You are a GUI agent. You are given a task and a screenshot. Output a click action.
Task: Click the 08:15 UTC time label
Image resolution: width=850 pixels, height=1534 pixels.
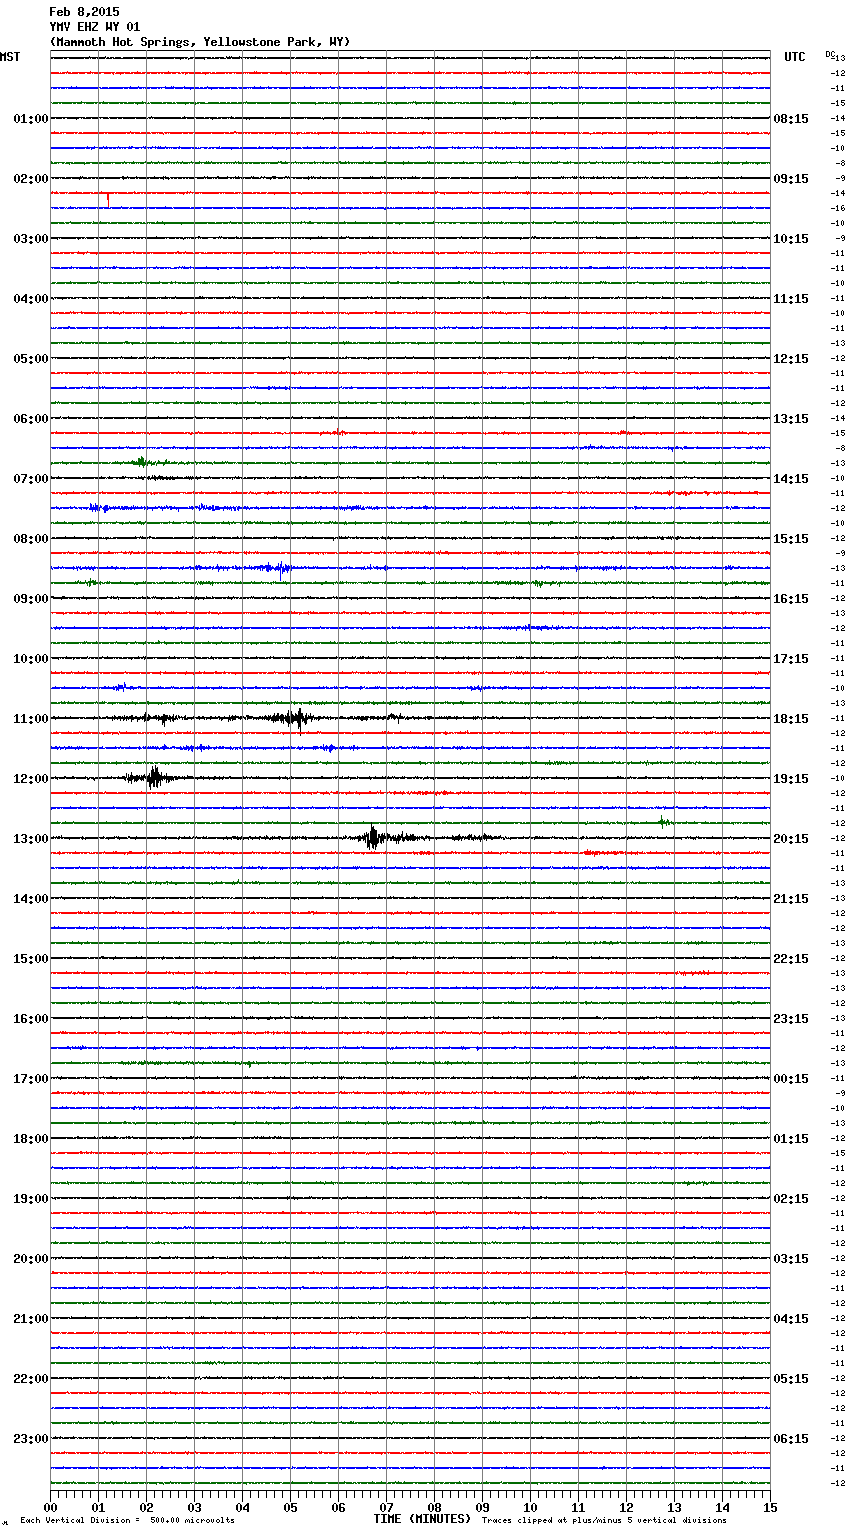point(791,119)
